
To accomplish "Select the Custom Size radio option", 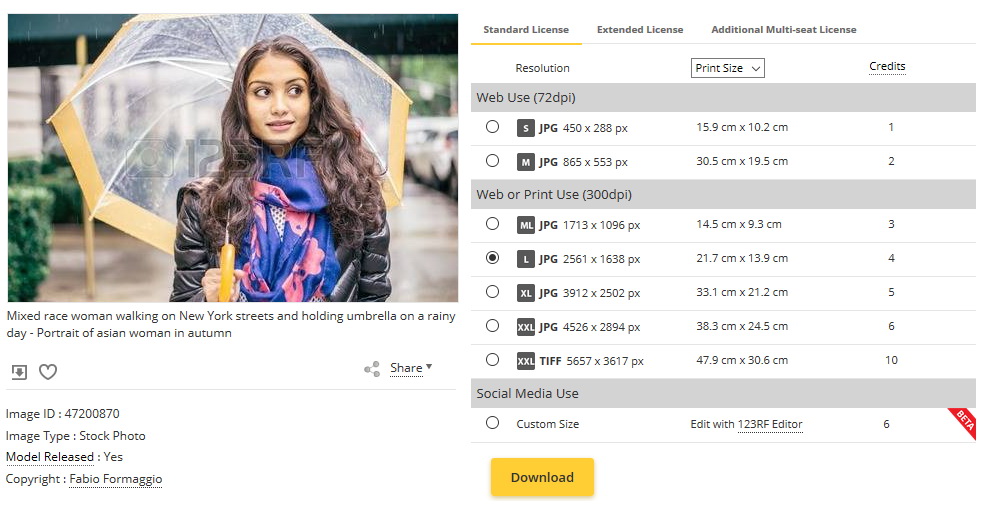I will pyautogui.click(x=492, y=423).
